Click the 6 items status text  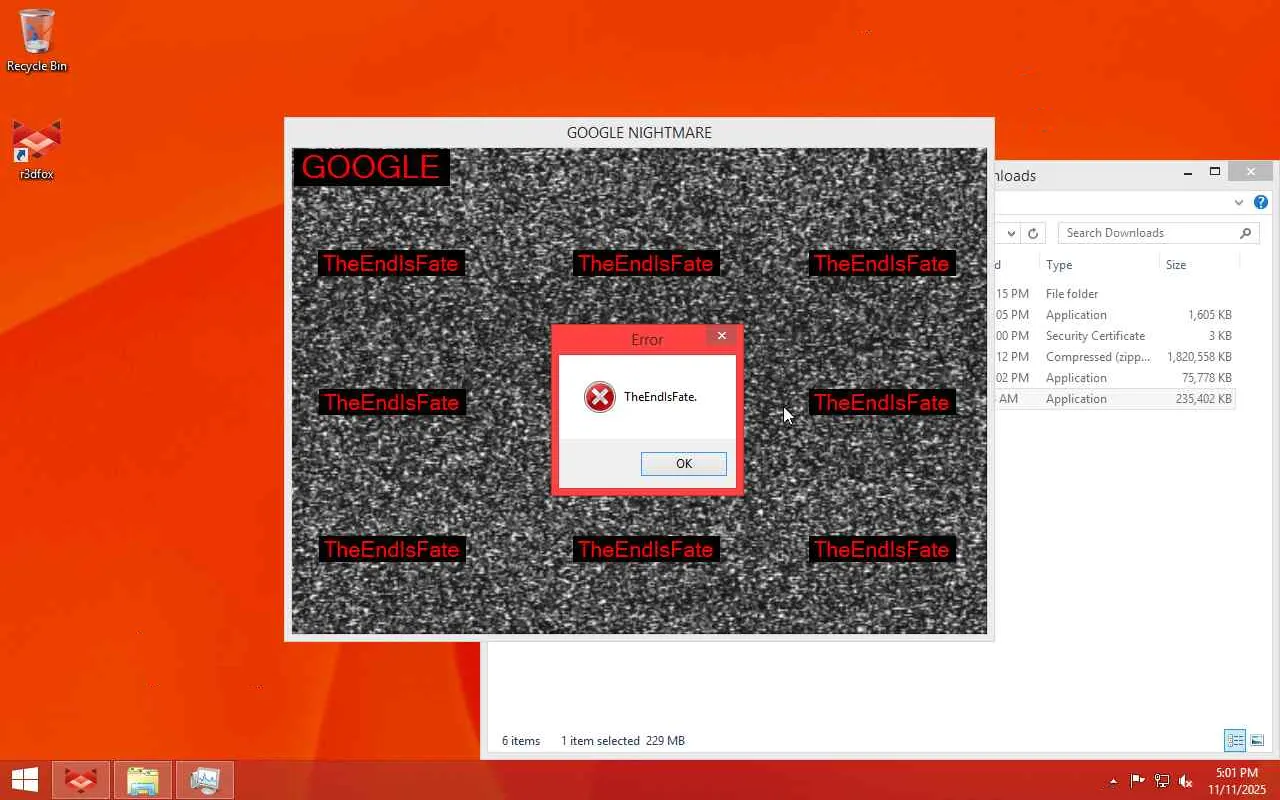(x=521, y=741)
